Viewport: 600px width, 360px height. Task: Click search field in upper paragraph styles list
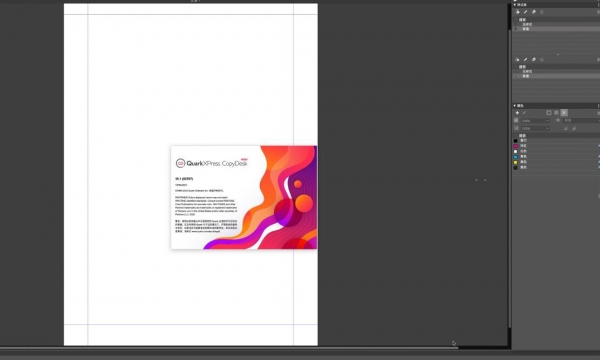tap(556, 20)
